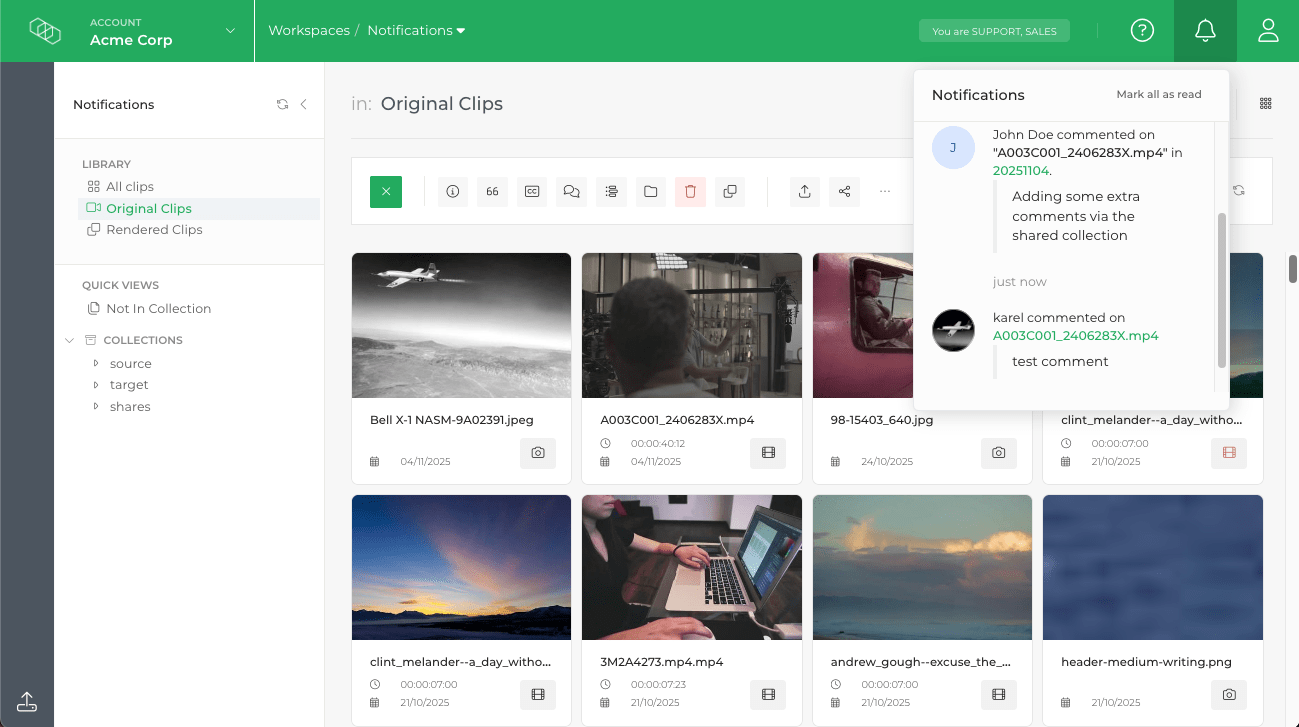Open the Acme Corp account dropdown
The image size is (1299, 727).
click(230, 31)
